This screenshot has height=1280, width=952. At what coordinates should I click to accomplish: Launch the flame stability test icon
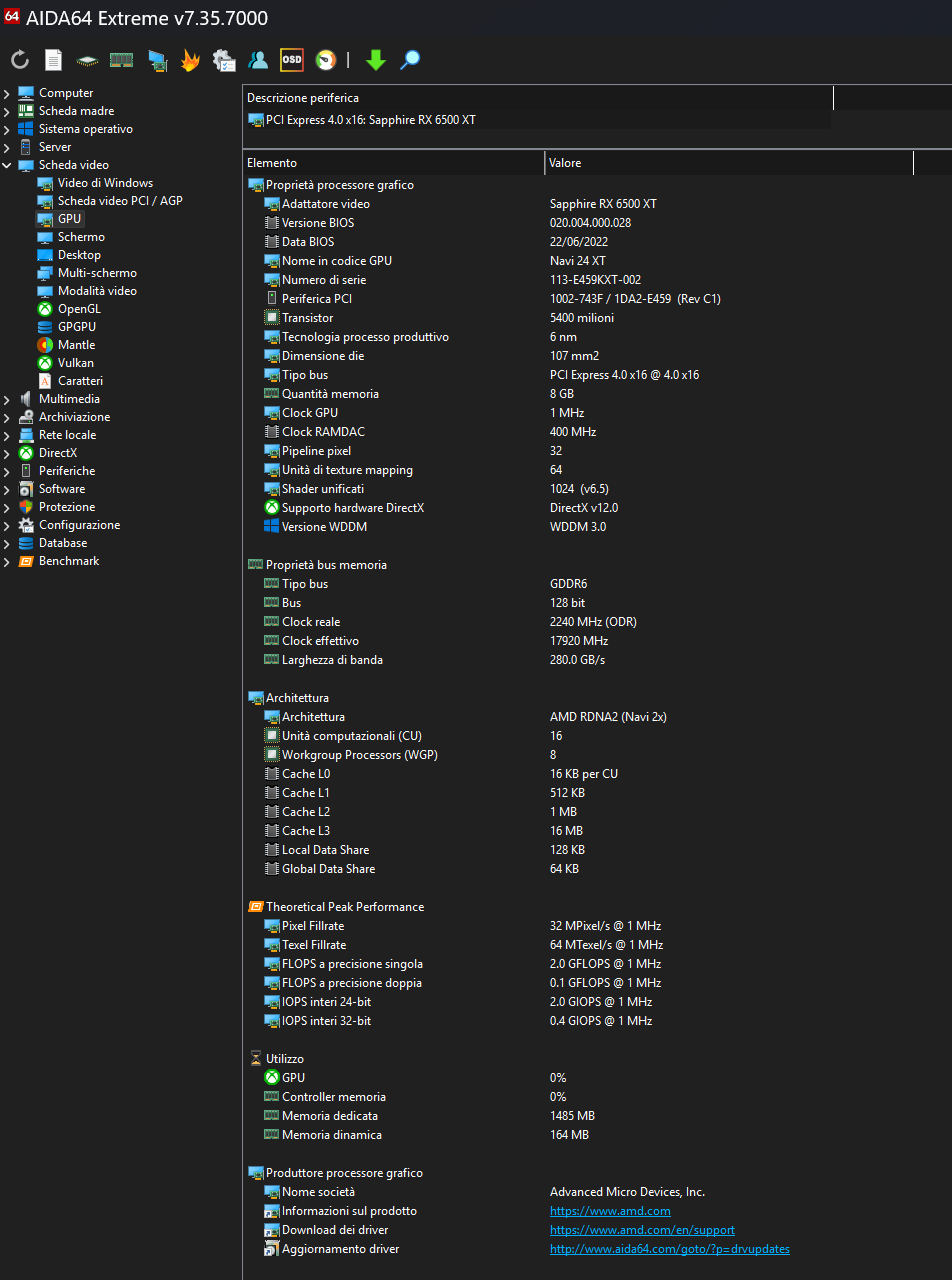point(190,60)
